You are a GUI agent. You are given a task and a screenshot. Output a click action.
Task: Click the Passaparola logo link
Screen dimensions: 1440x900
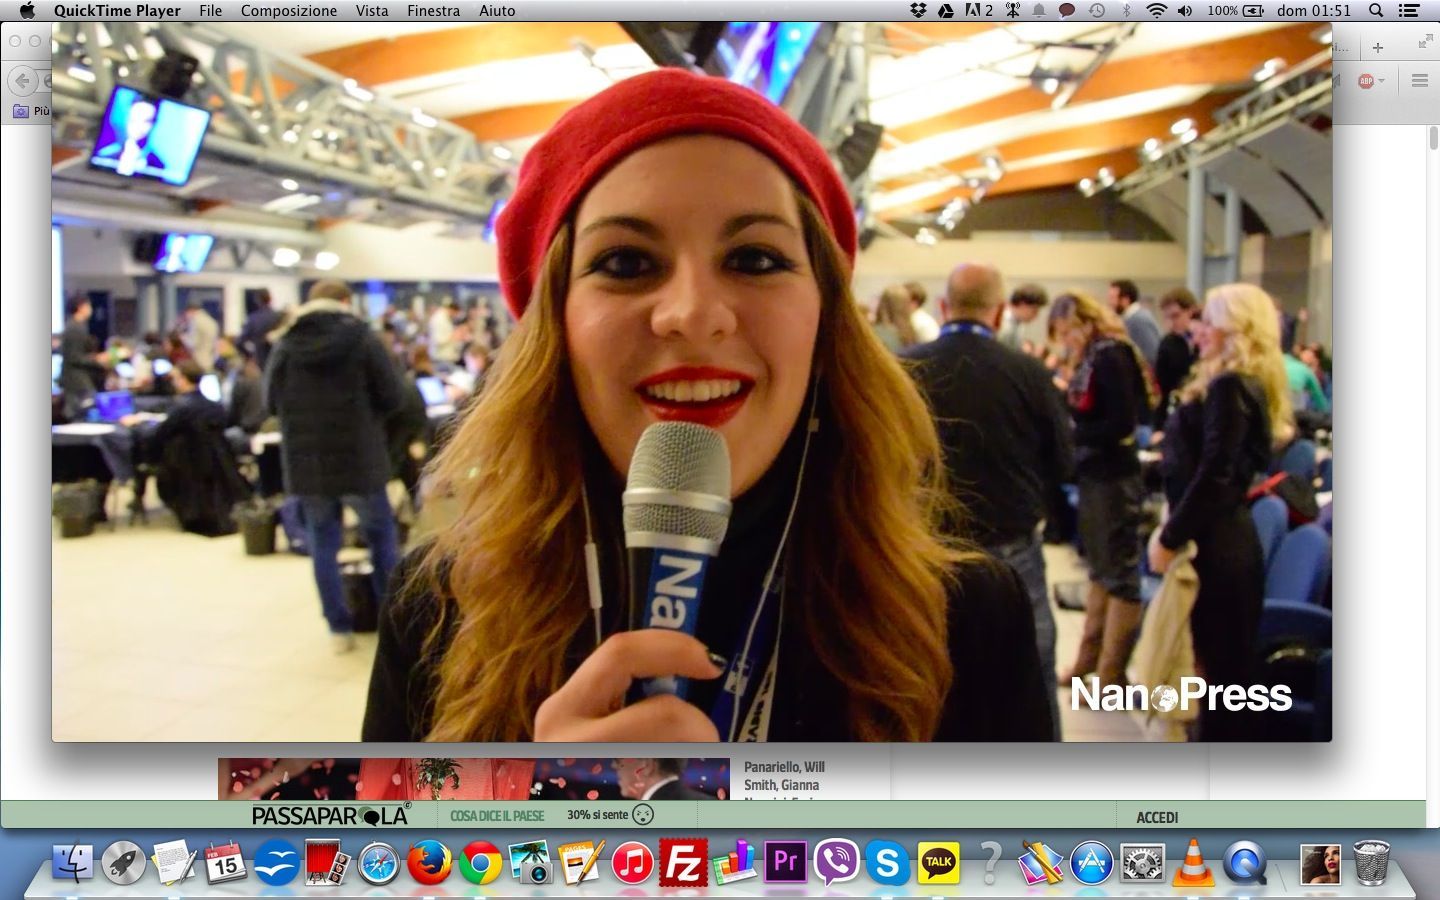coord(330,816)
